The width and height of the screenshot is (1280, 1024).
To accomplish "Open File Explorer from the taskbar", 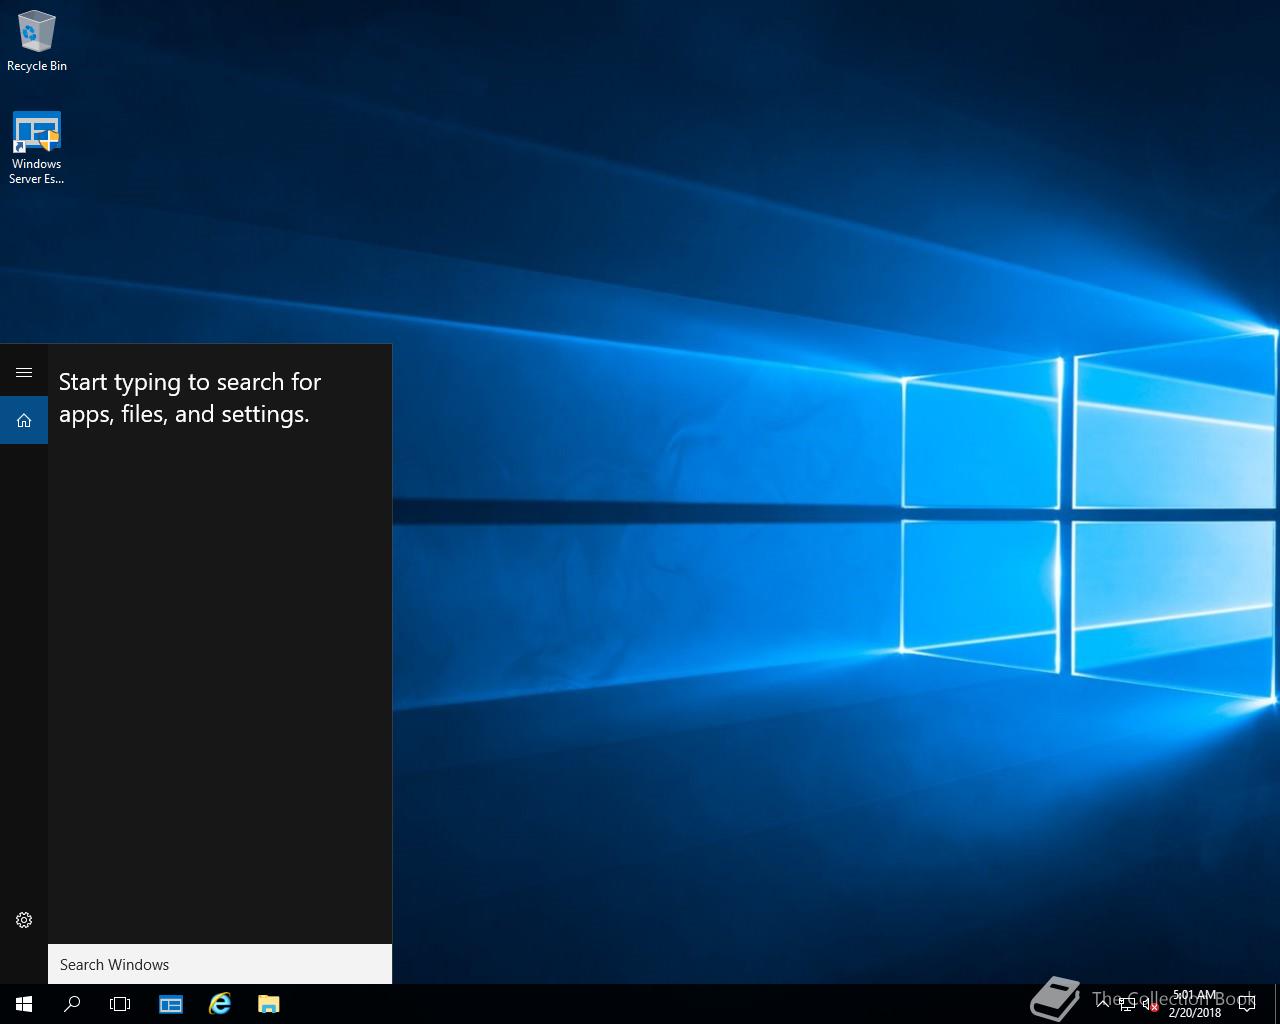I will point(268,1004).
